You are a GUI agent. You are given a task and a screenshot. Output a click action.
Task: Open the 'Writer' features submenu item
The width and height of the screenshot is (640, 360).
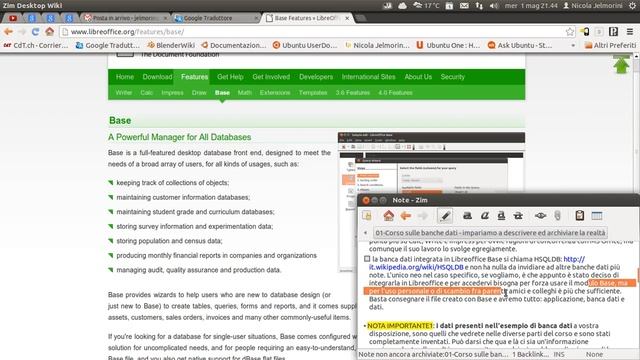[124, 93]
